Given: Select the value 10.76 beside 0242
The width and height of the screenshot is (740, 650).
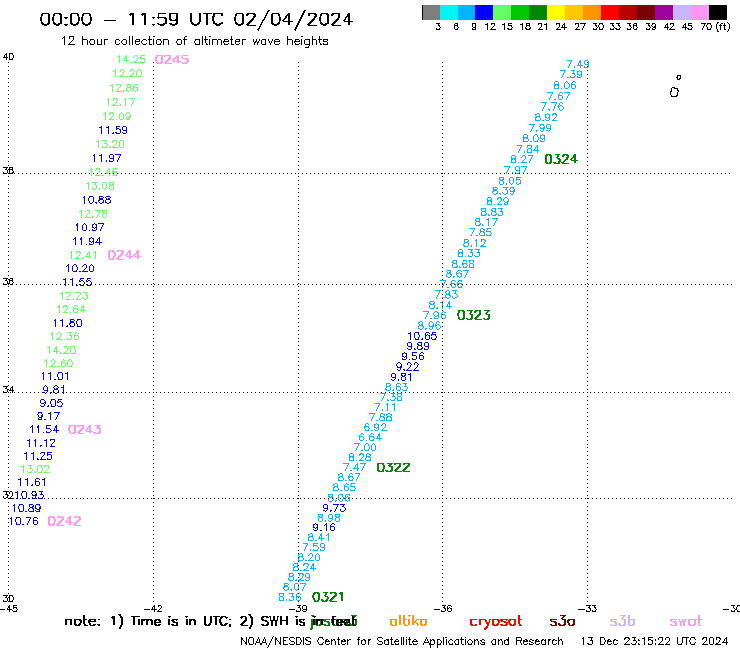Looking at the screenshot, I should click(x=24, y=522).
